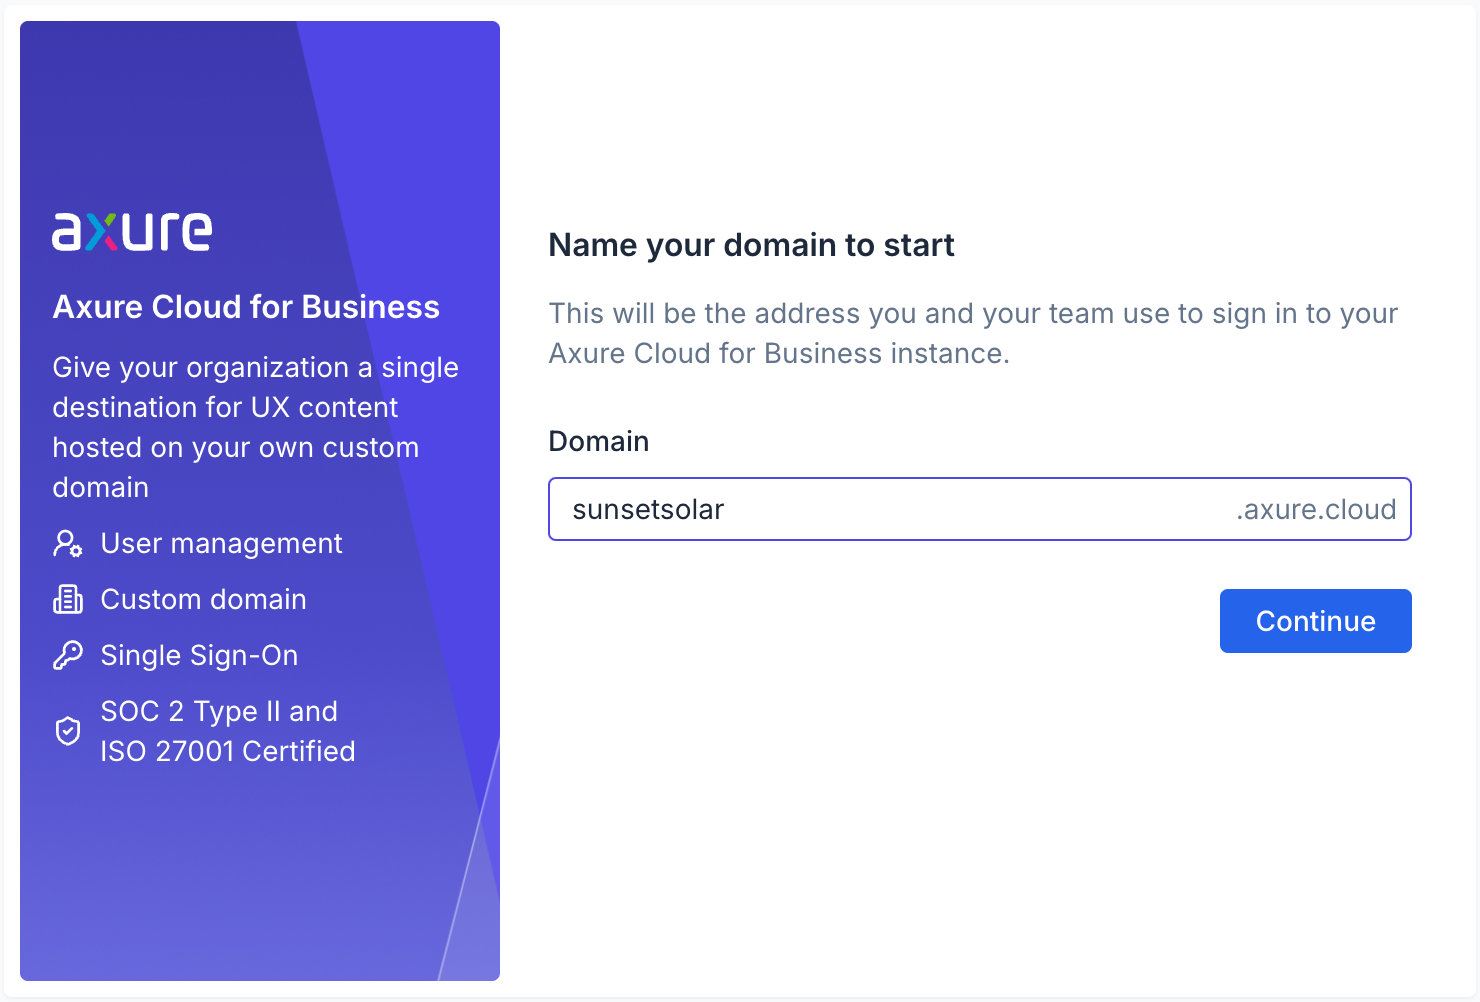Click the certification shield checkmark icon
Viewport: 1480px width, 1002px height.
click(x=68, y=731)
